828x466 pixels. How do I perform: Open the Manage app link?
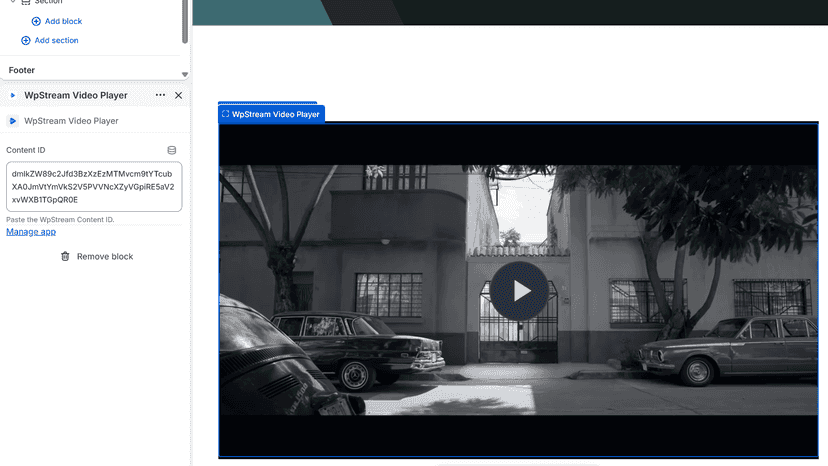tap(31, 231)
